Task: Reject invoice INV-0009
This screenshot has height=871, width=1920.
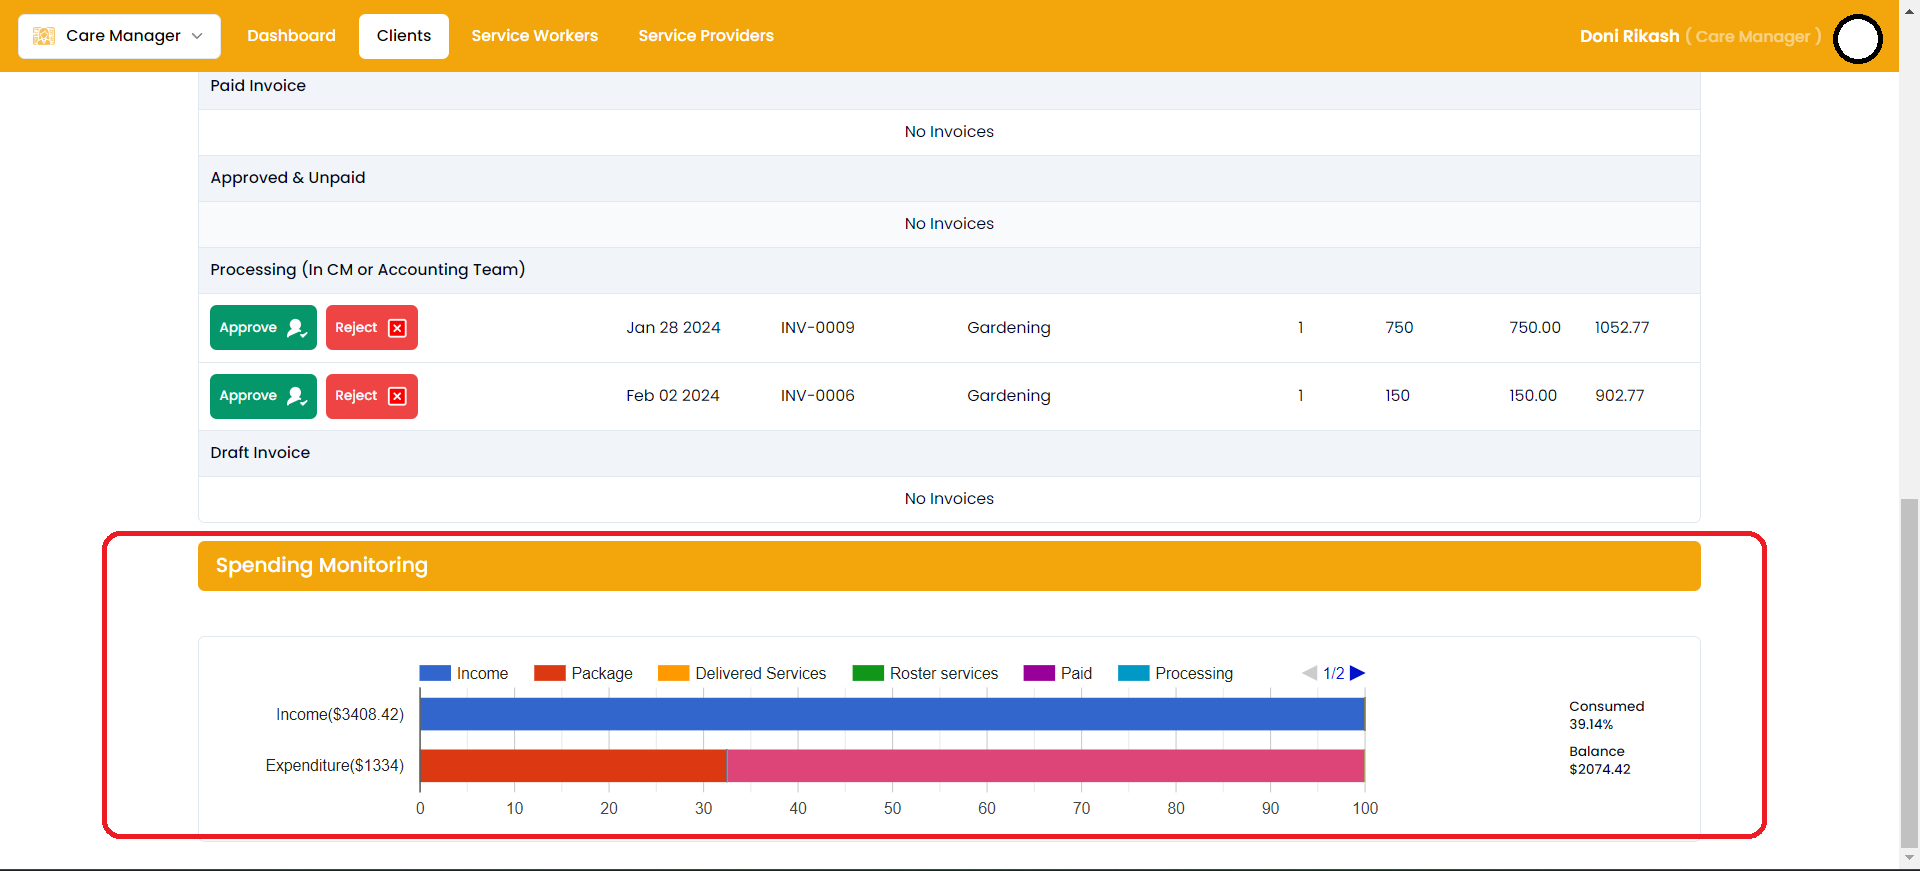Action: [371, 328]
